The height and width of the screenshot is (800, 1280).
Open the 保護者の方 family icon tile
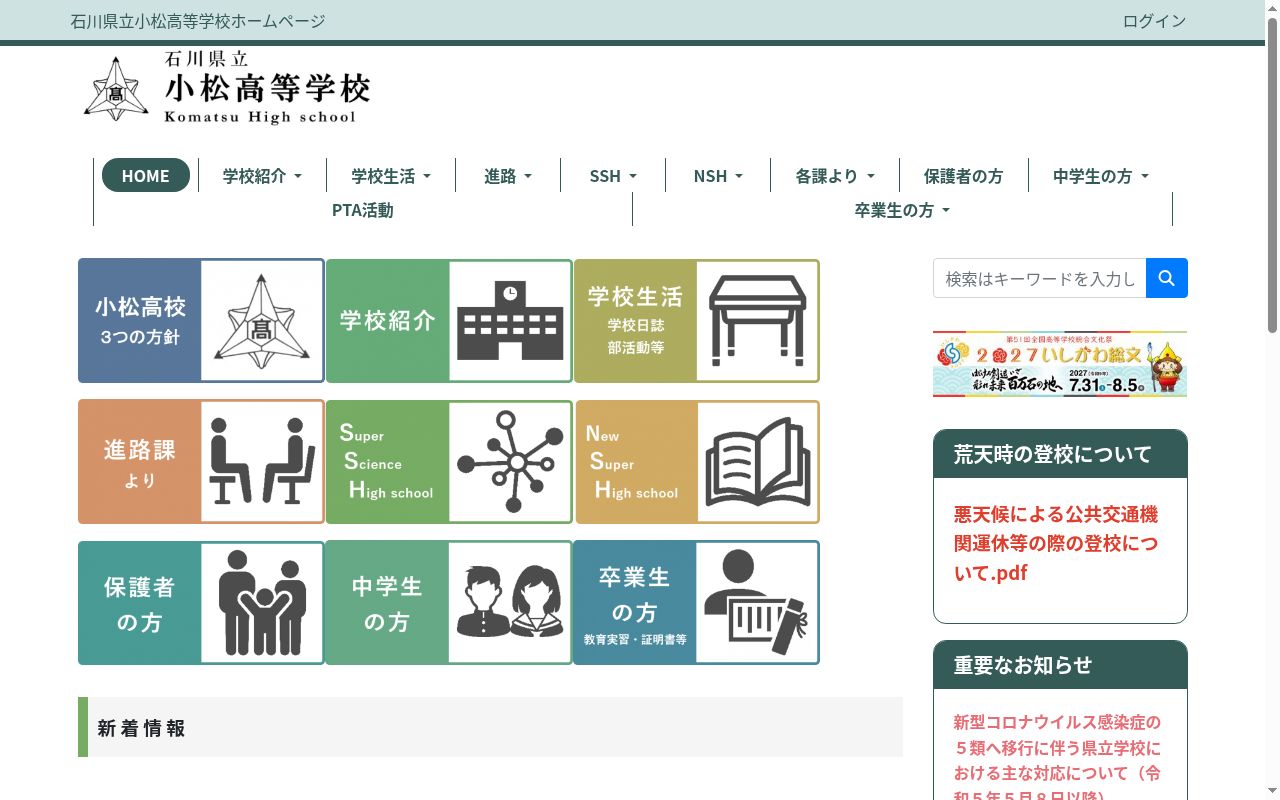pyautogui.click(x=201, y=603)
